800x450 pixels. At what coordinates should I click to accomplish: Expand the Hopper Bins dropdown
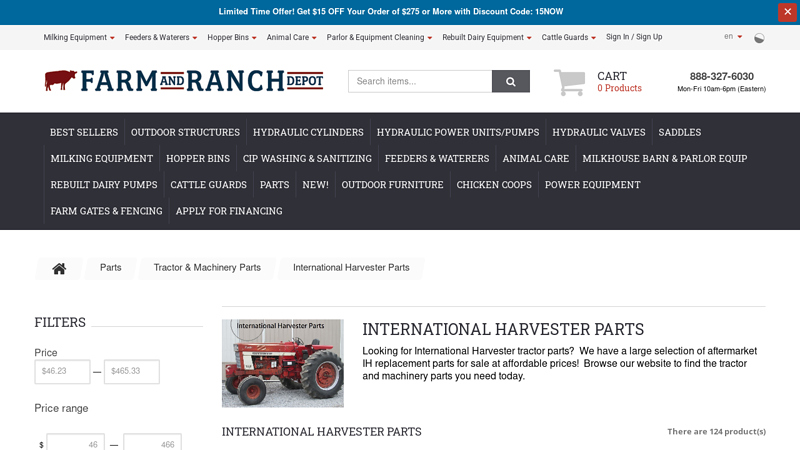click(x=232, y=37)
